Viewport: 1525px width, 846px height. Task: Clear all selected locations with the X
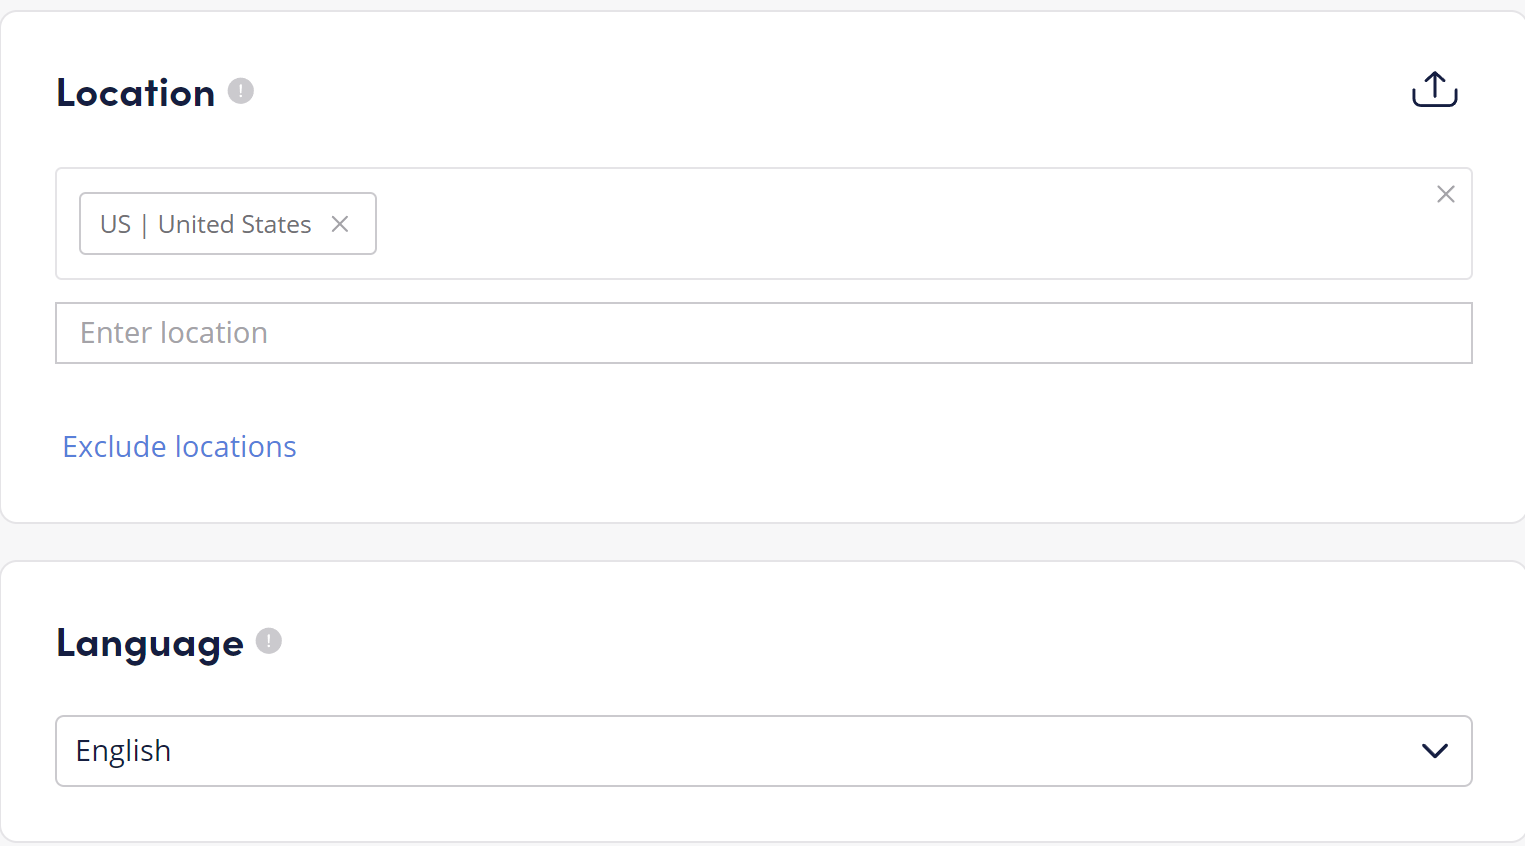click(x=1446, y=194)
